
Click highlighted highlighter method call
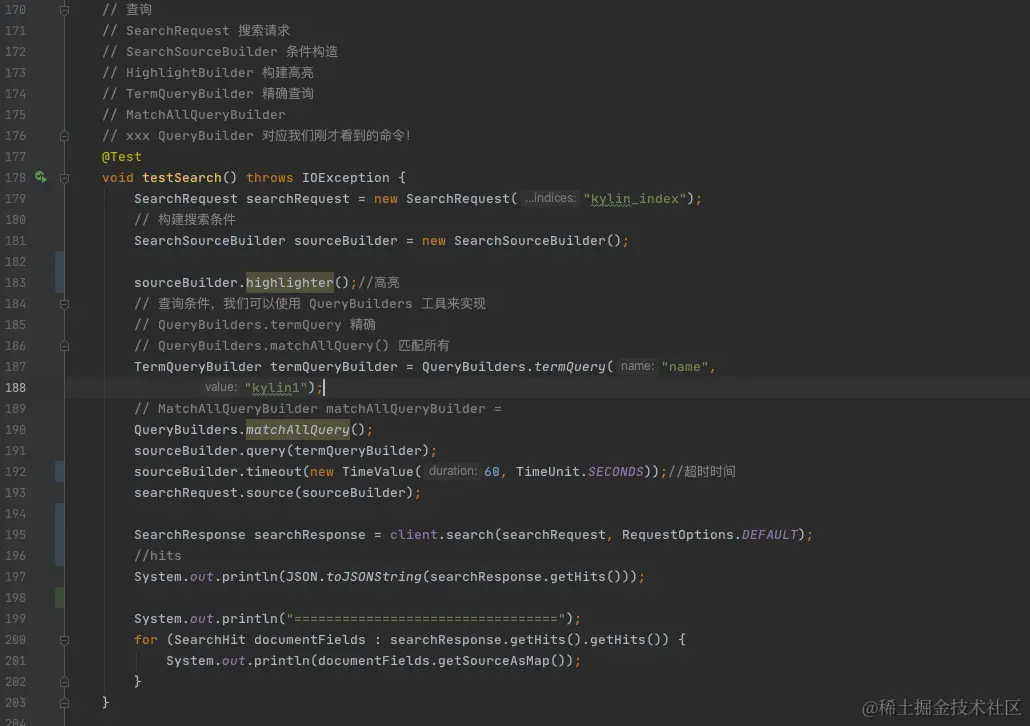[290, 283]
